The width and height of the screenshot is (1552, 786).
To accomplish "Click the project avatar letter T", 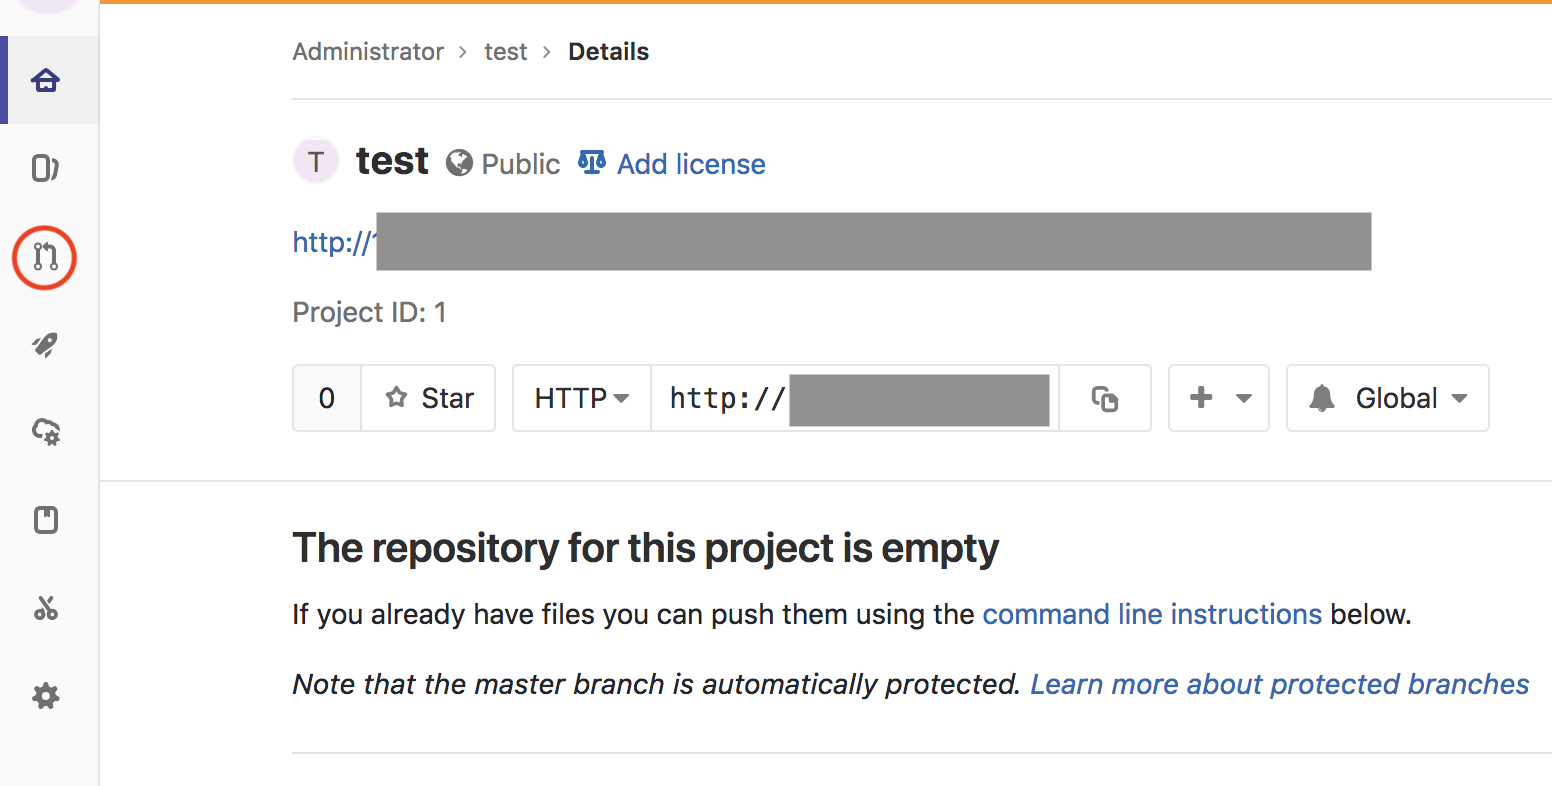I will point(316,161).
